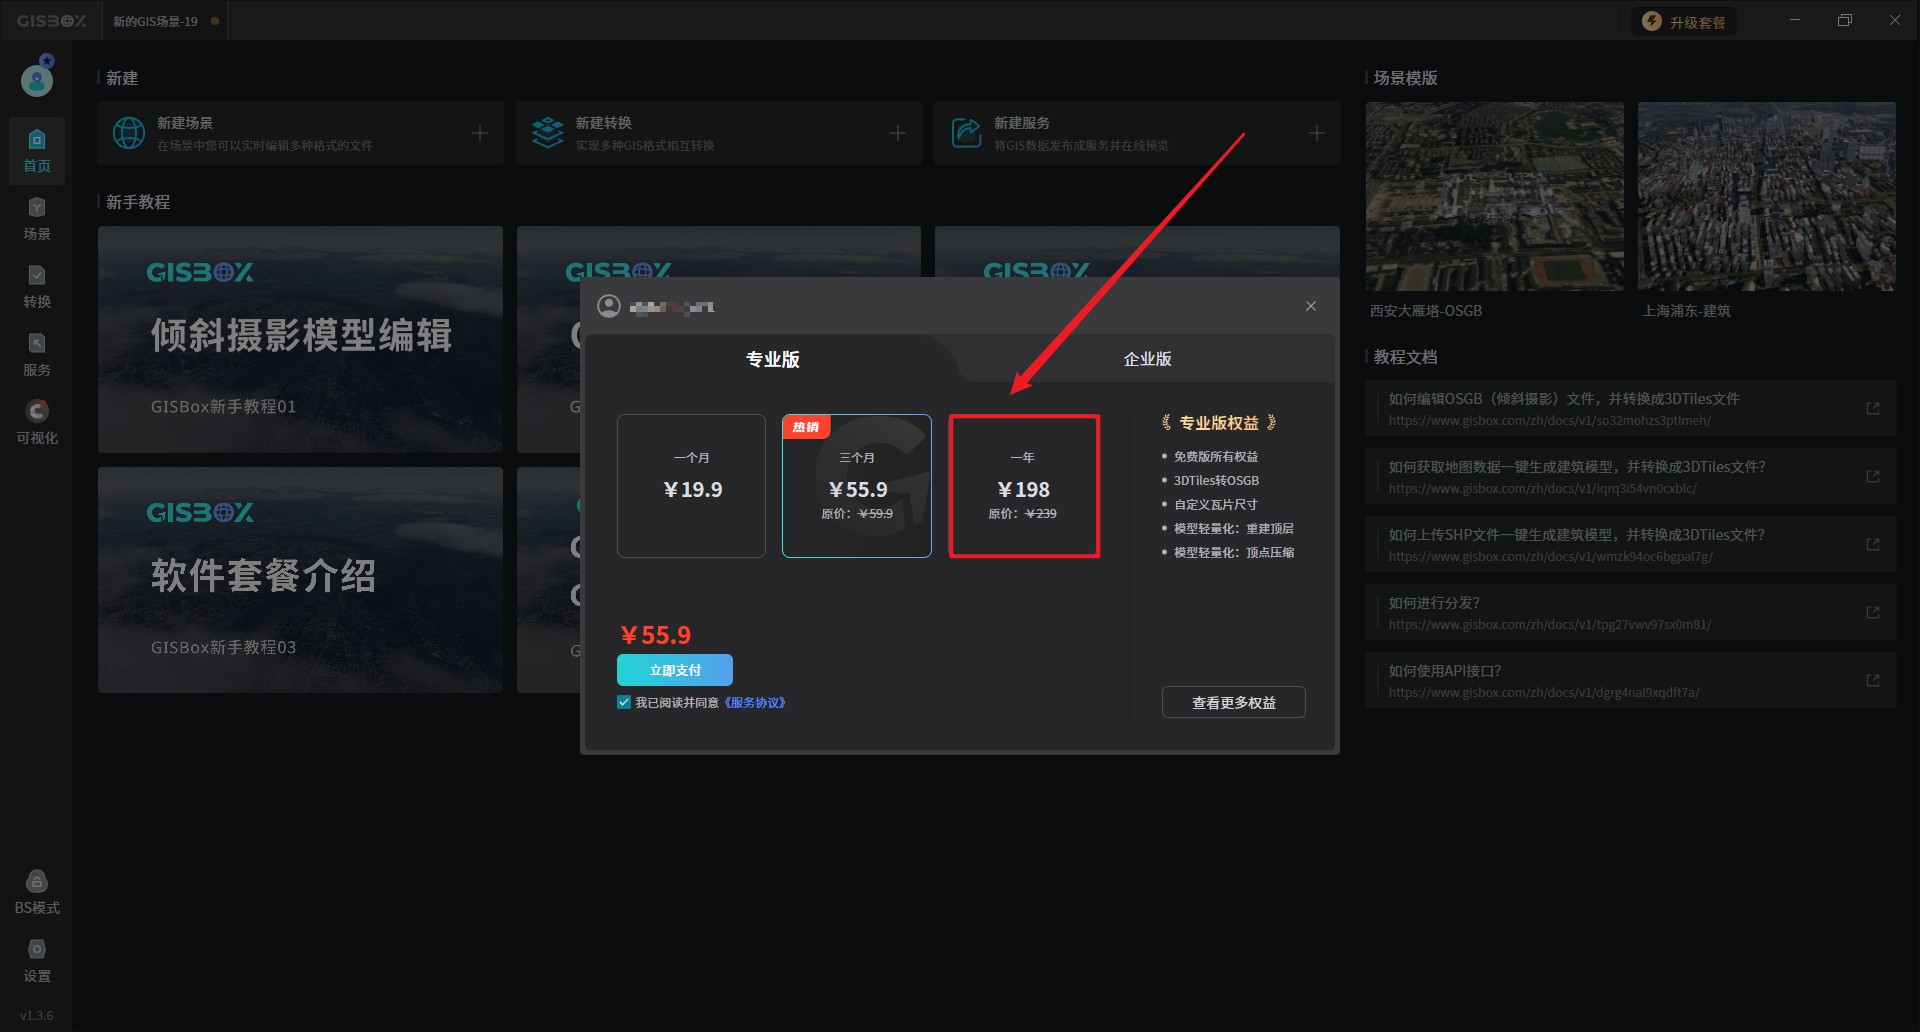Open the 如何进行分发? document link
The image size is (1920, 1032).
(1631, 612)
